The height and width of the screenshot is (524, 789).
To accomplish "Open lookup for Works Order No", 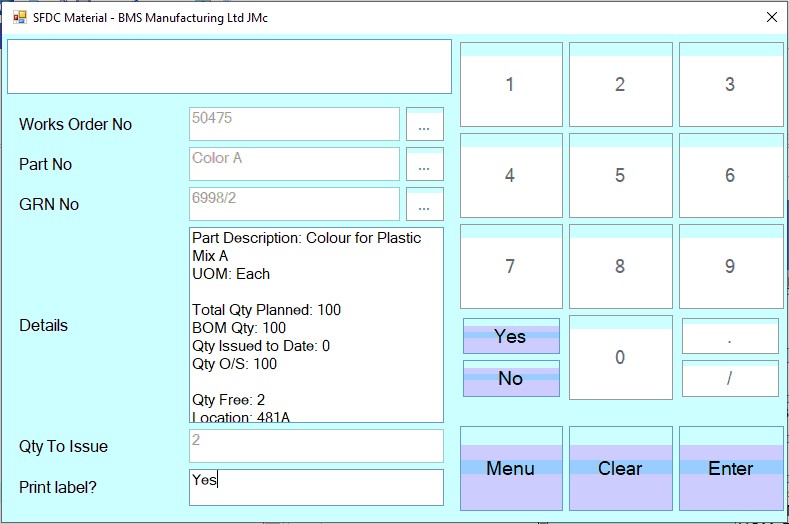I will tap(424, 125).
